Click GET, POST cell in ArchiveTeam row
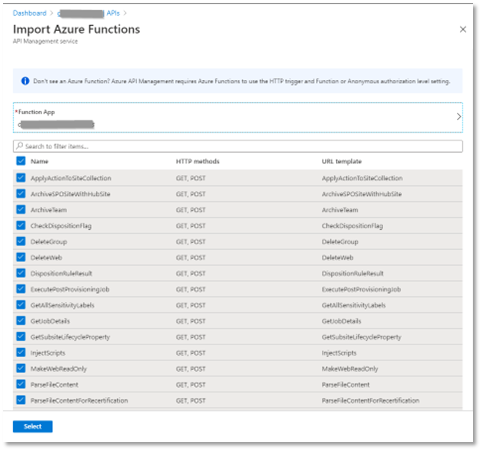Viewport: 482px width, 451px height. coord(191,210)
